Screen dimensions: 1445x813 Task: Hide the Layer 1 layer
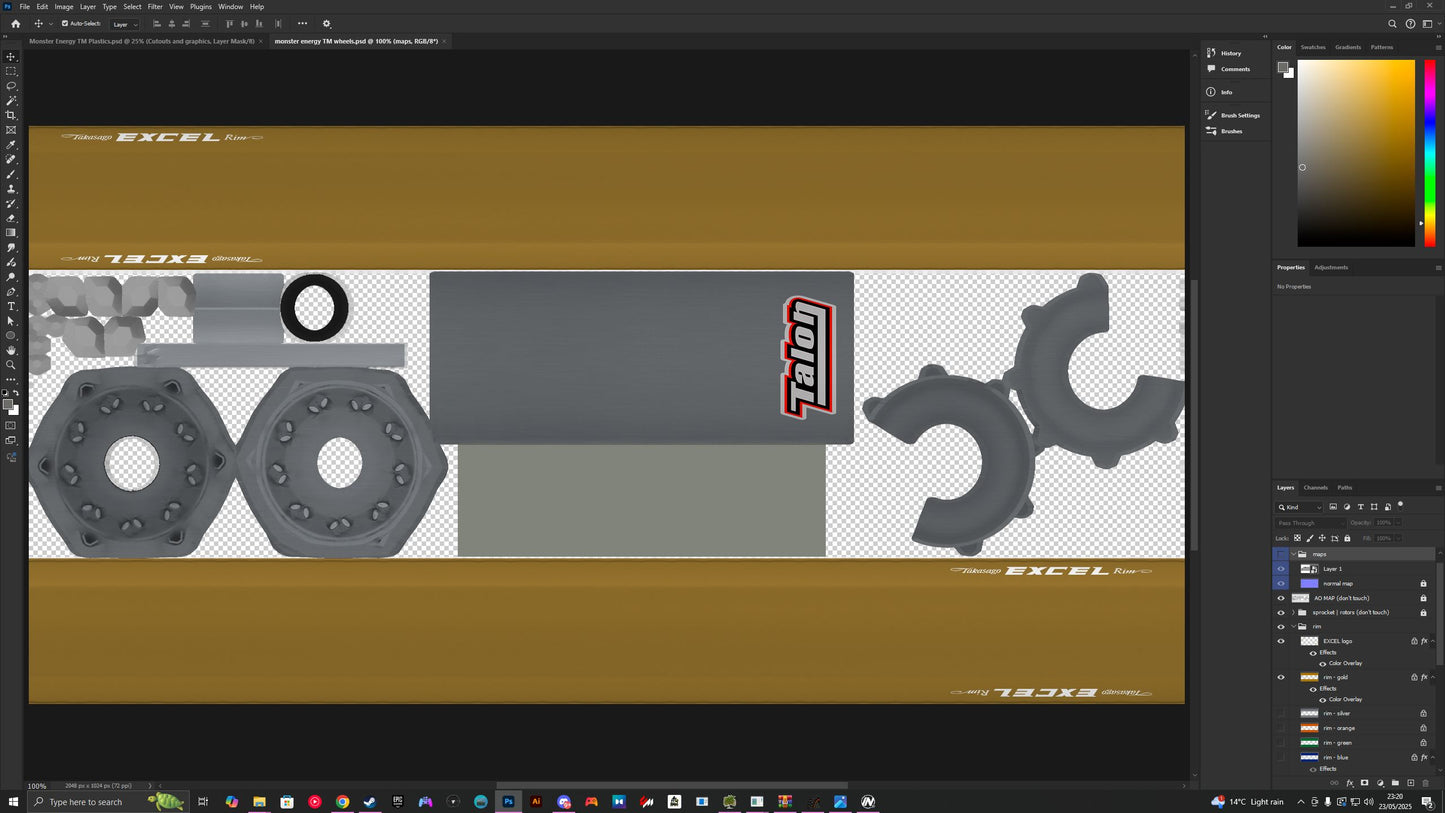(x=1281, y=568)
